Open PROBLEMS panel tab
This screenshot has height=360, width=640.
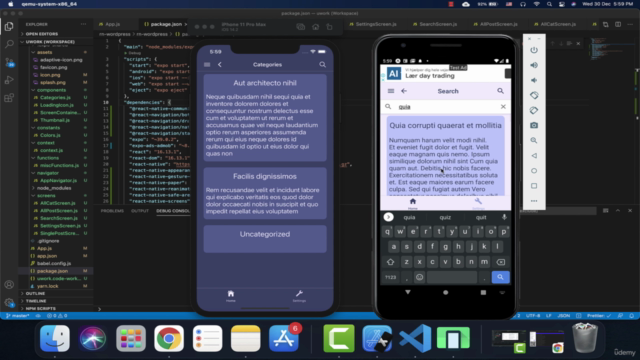click(112, 211)
